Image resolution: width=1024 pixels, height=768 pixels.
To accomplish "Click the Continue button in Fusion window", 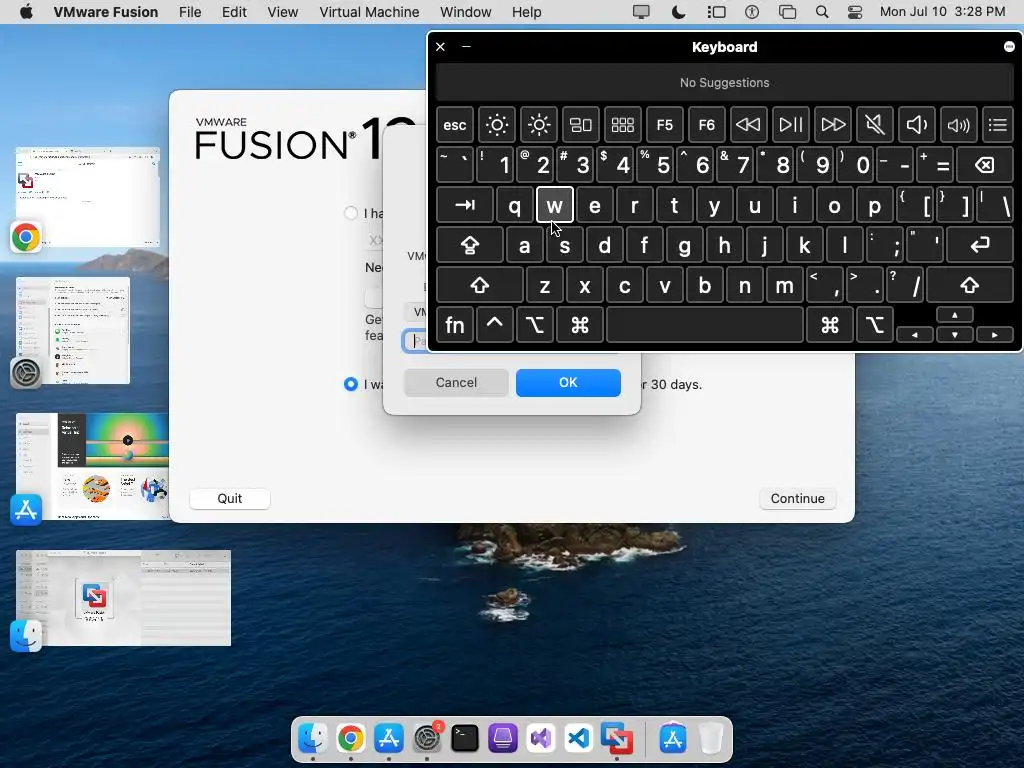I will [797, 498].
